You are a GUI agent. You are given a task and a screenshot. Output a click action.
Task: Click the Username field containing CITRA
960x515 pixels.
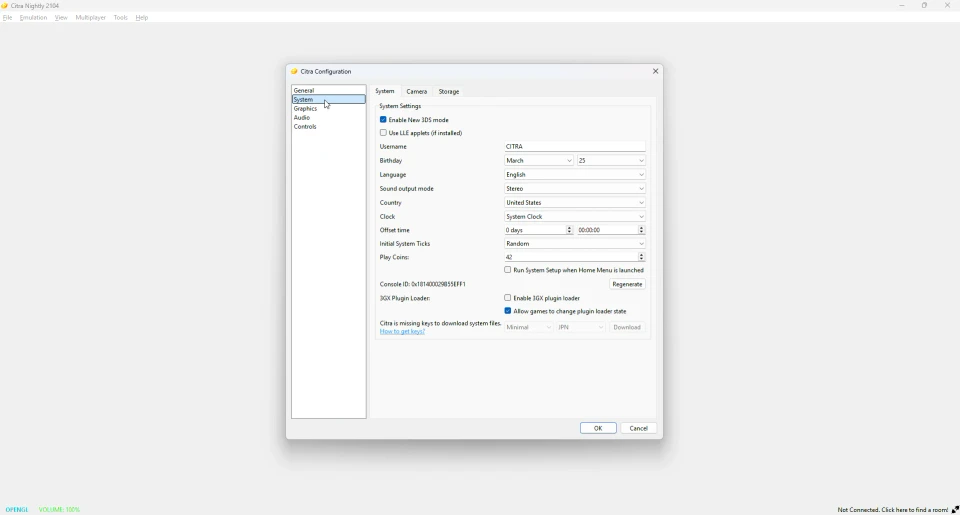(x=574, y=146)
